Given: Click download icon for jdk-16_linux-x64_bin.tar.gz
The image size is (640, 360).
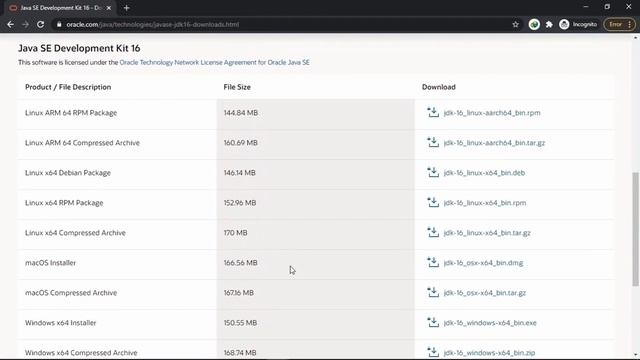Looking at the screenshot, I should tap(433, 232).
